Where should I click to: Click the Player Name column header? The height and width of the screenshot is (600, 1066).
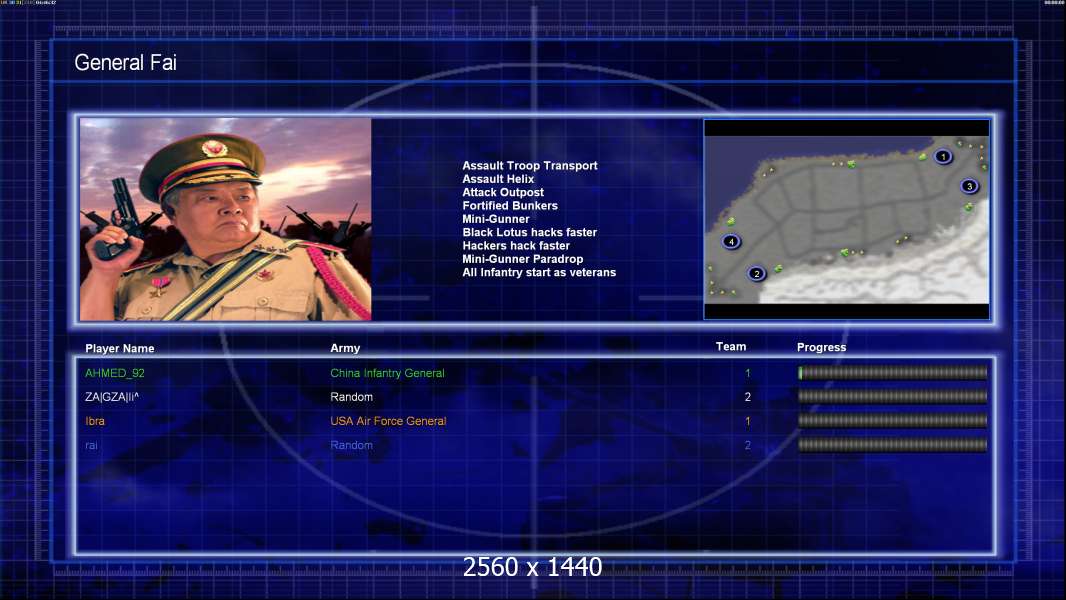[120, 349]
